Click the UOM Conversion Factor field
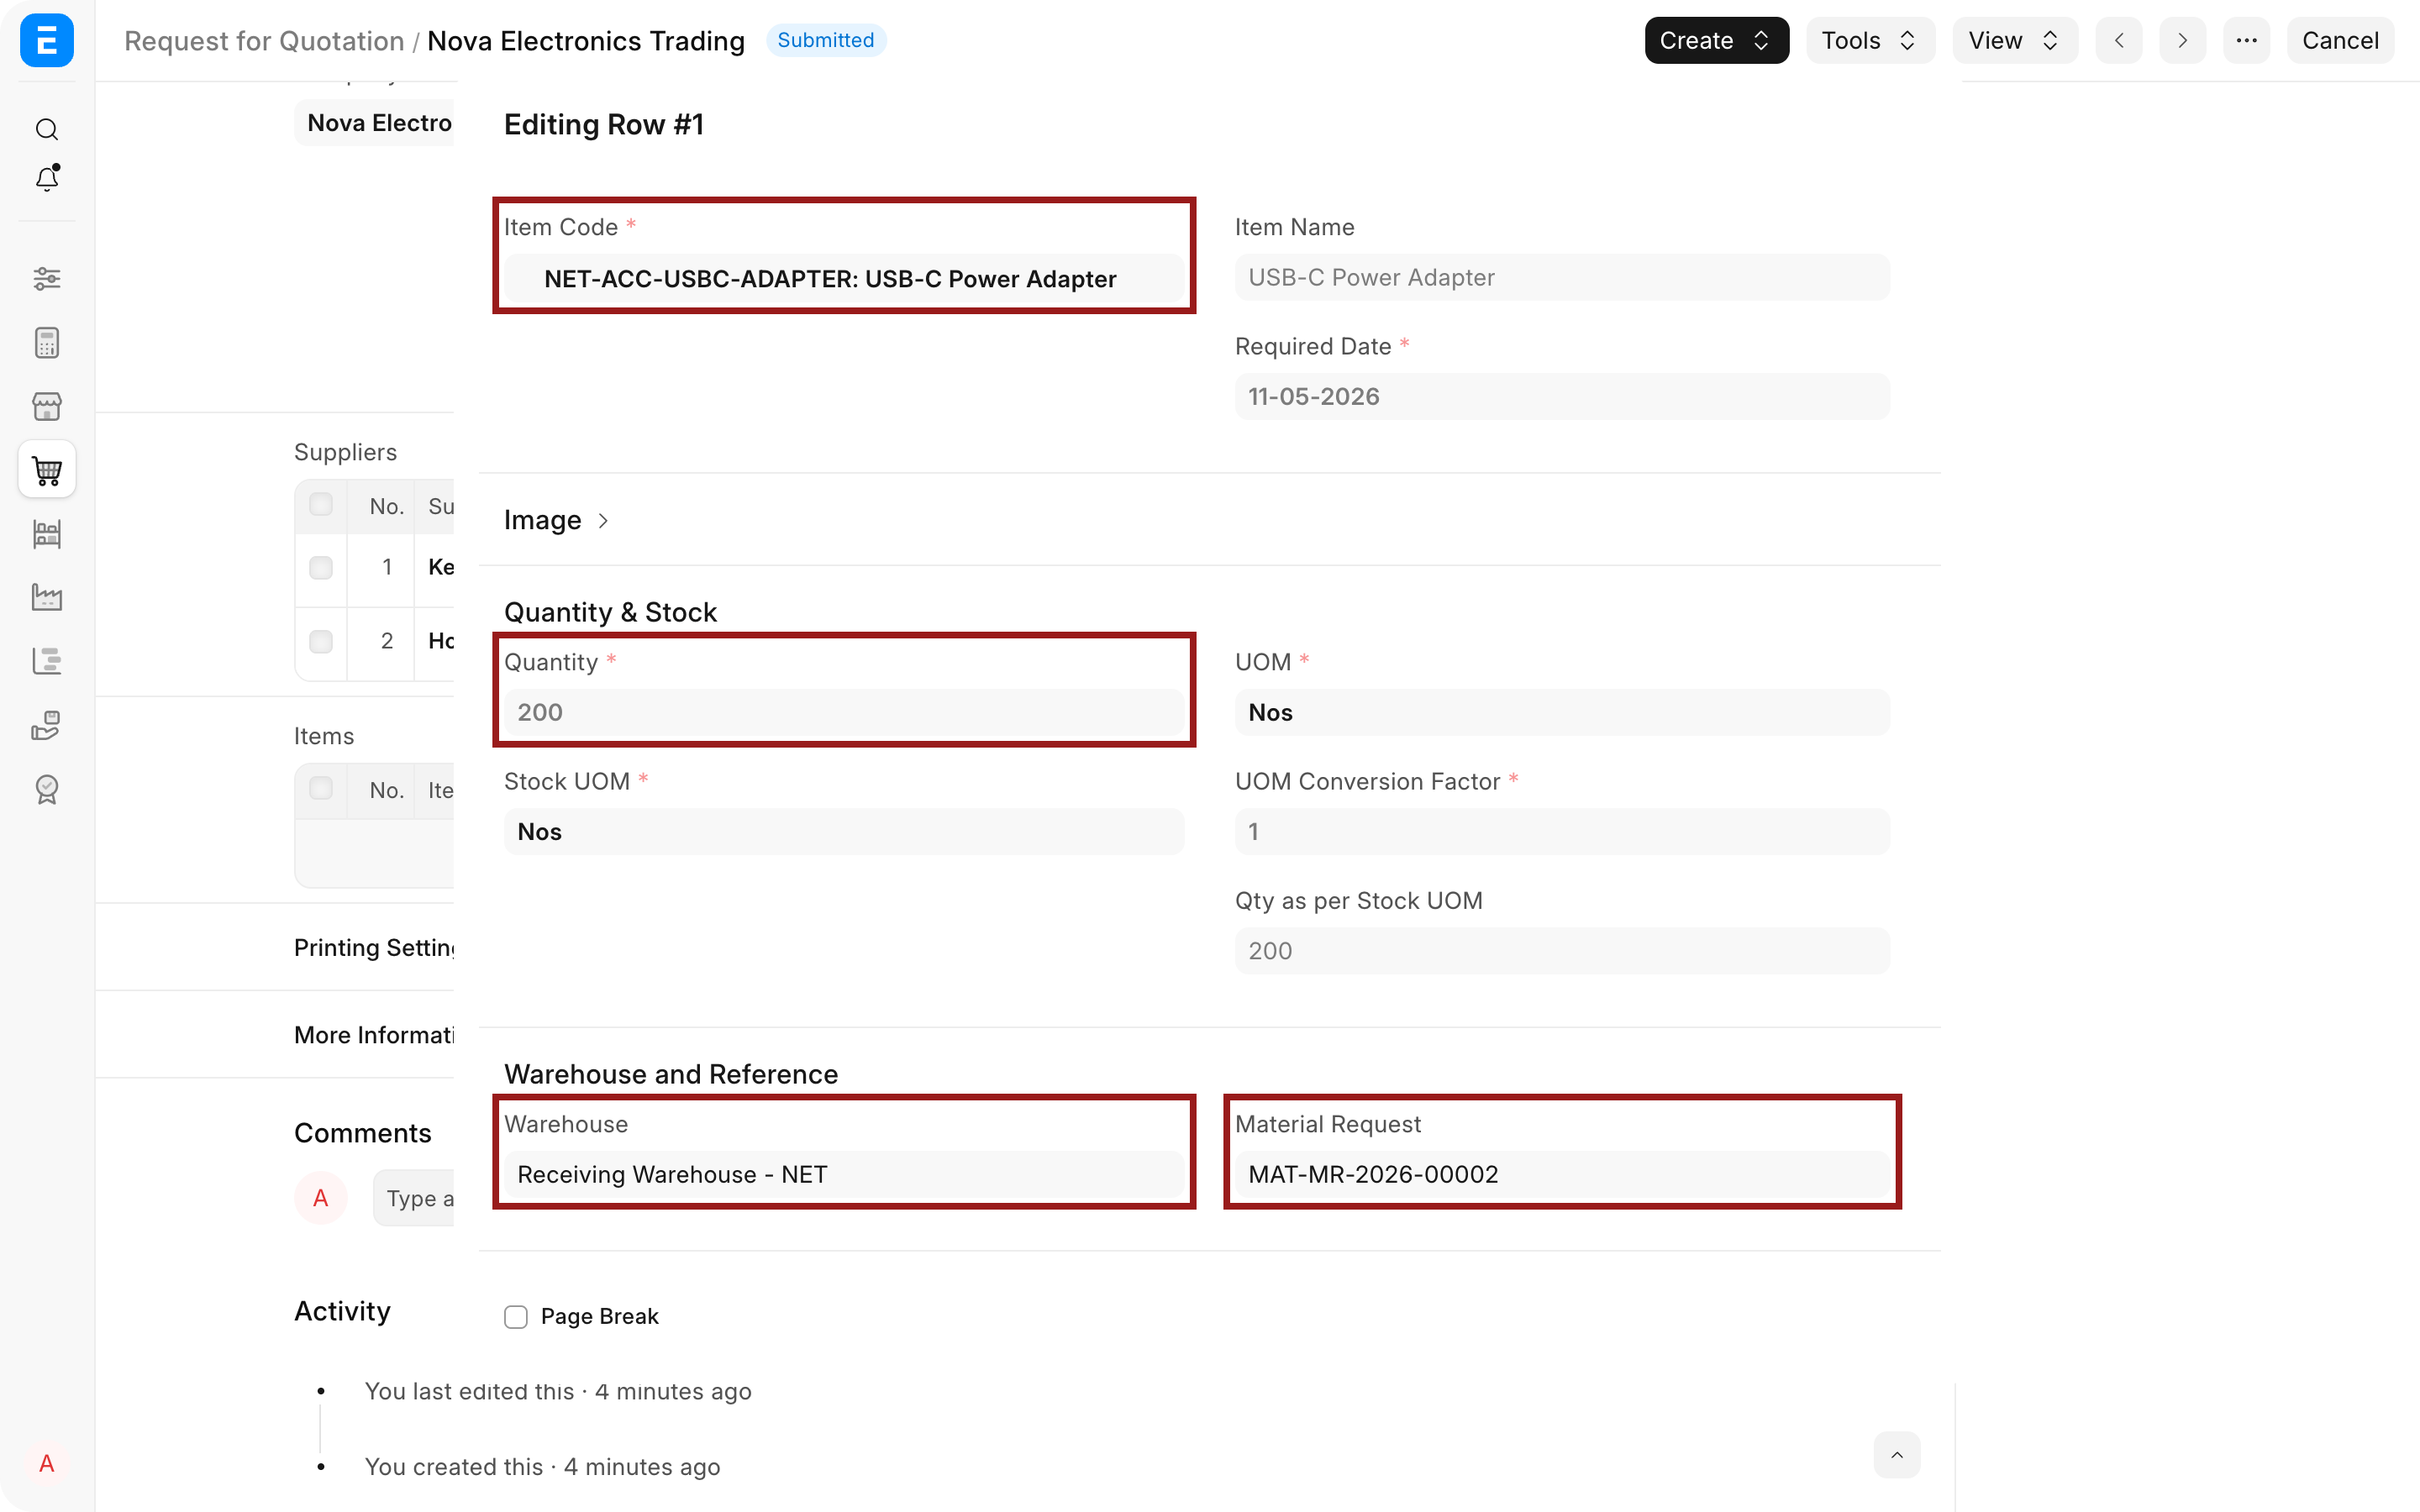 pos(1561,831)
